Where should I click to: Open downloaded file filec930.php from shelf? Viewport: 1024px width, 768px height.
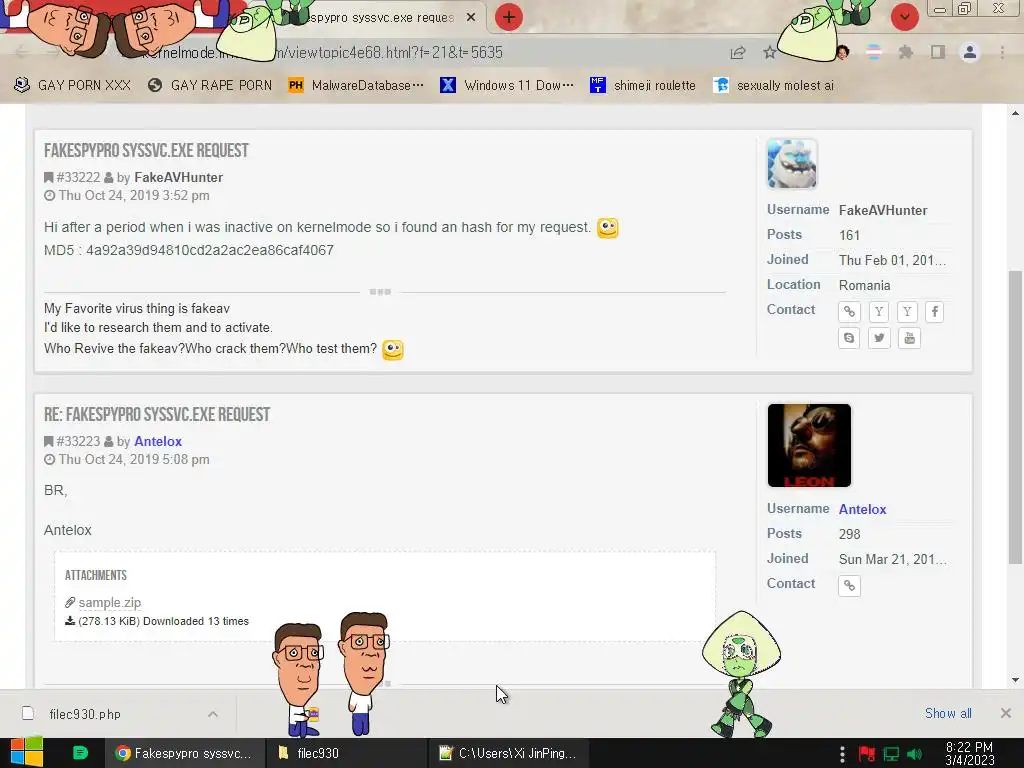point(85,714)
